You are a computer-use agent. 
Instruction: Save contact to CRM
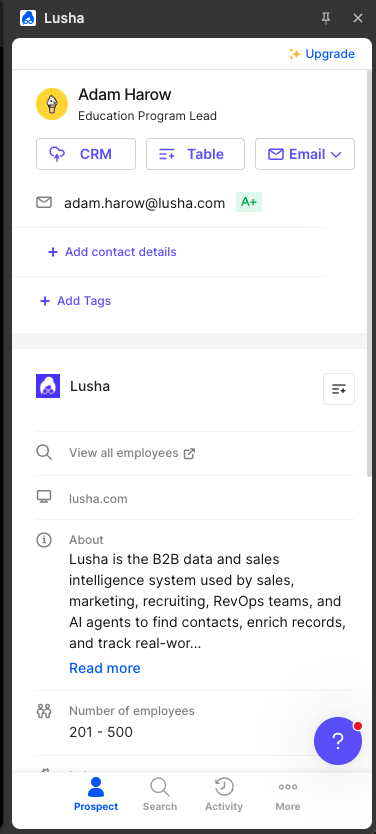86,154
